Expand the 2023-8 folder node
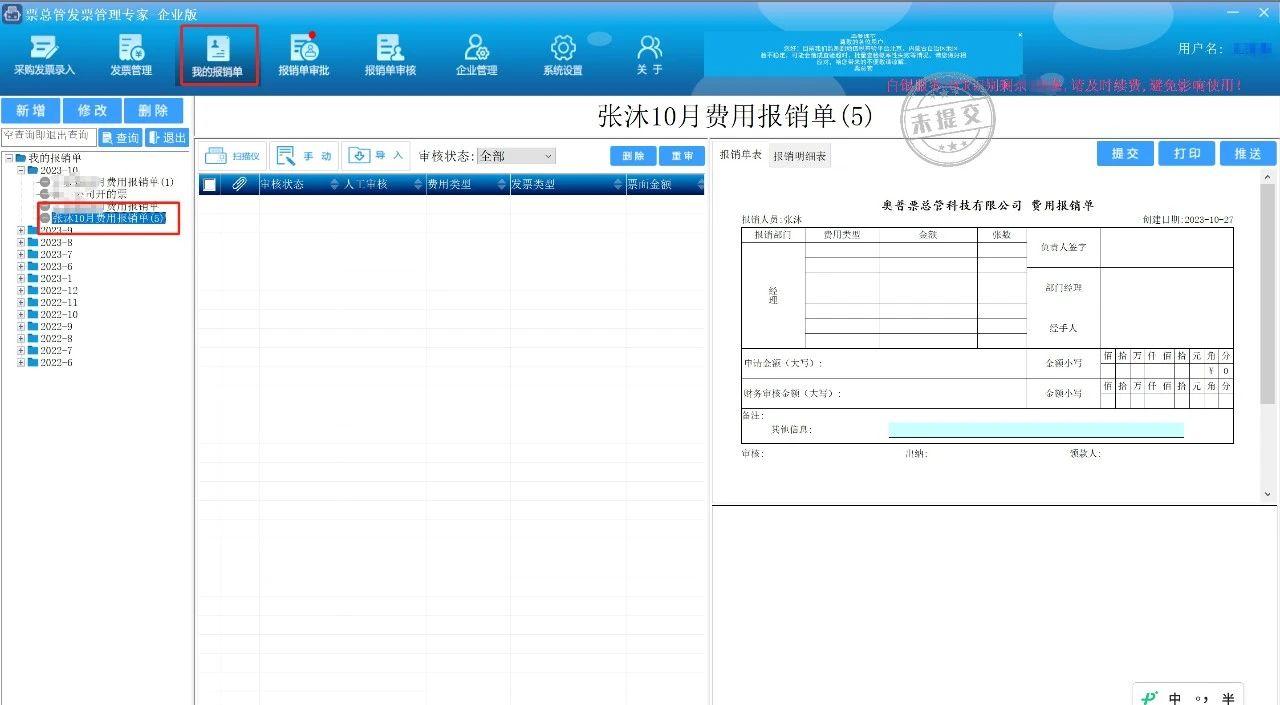 coord(22,243)
